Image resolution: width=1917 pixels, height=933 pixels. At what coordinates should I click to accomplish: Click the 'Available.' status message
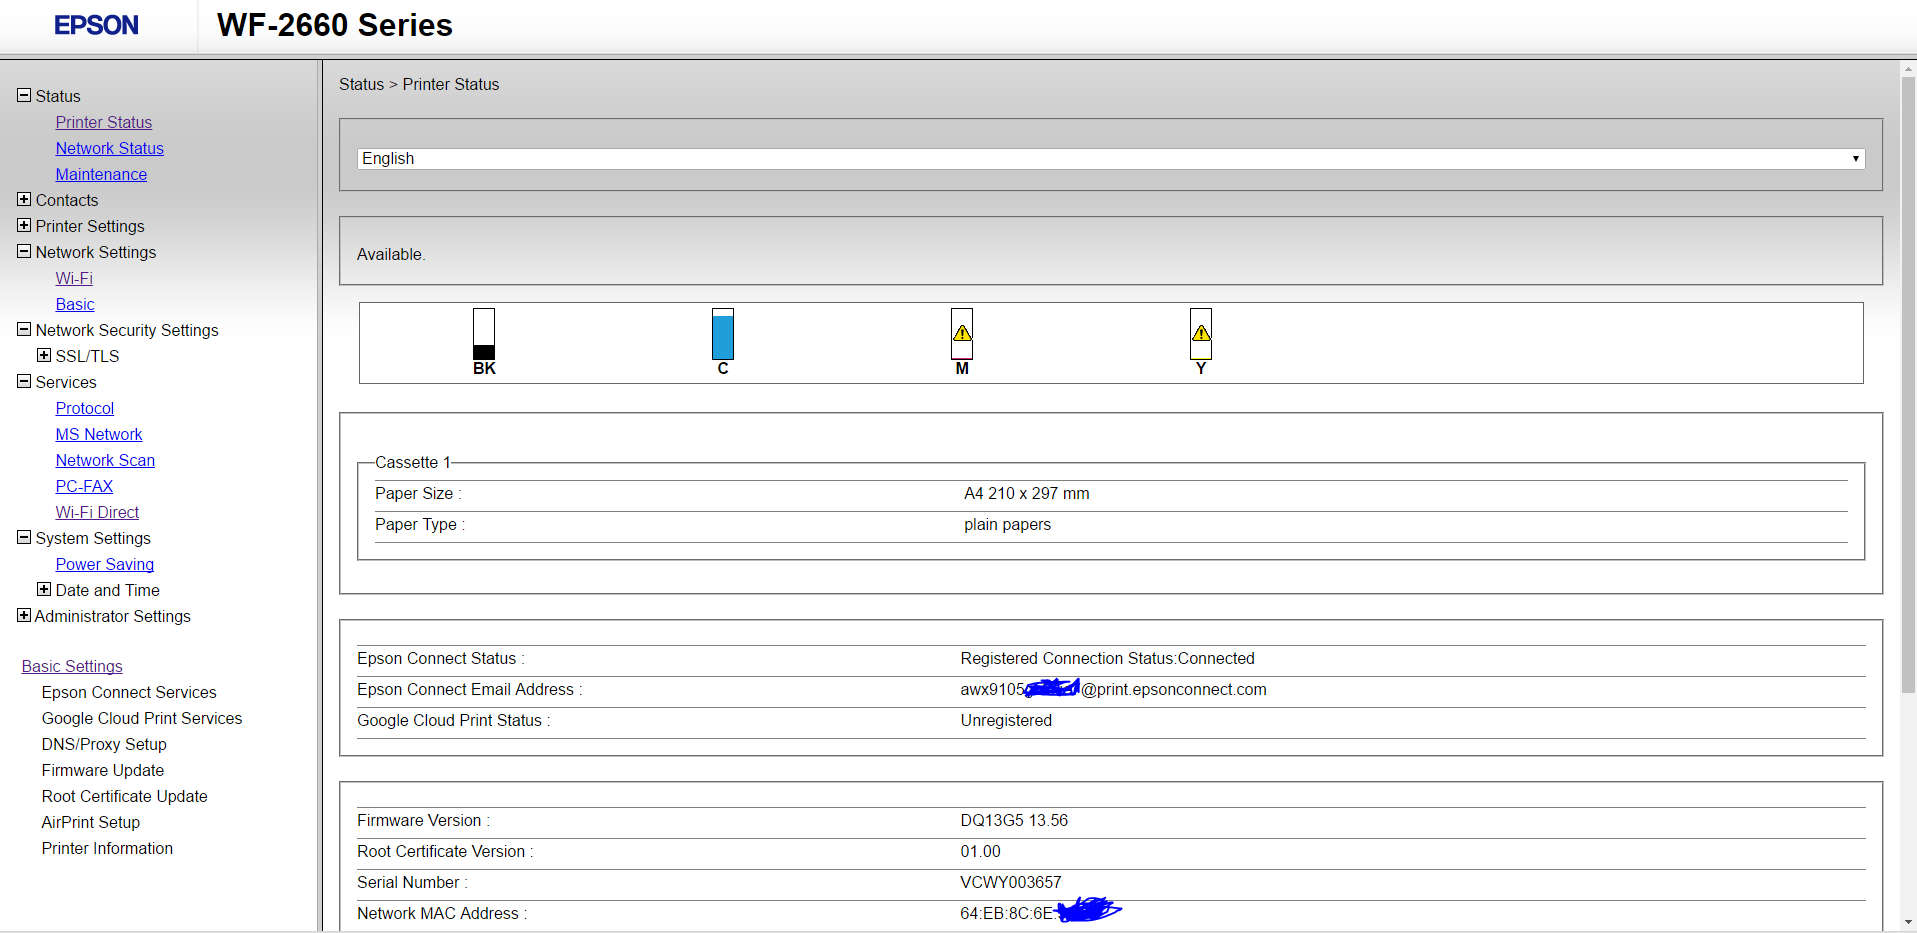391,254
